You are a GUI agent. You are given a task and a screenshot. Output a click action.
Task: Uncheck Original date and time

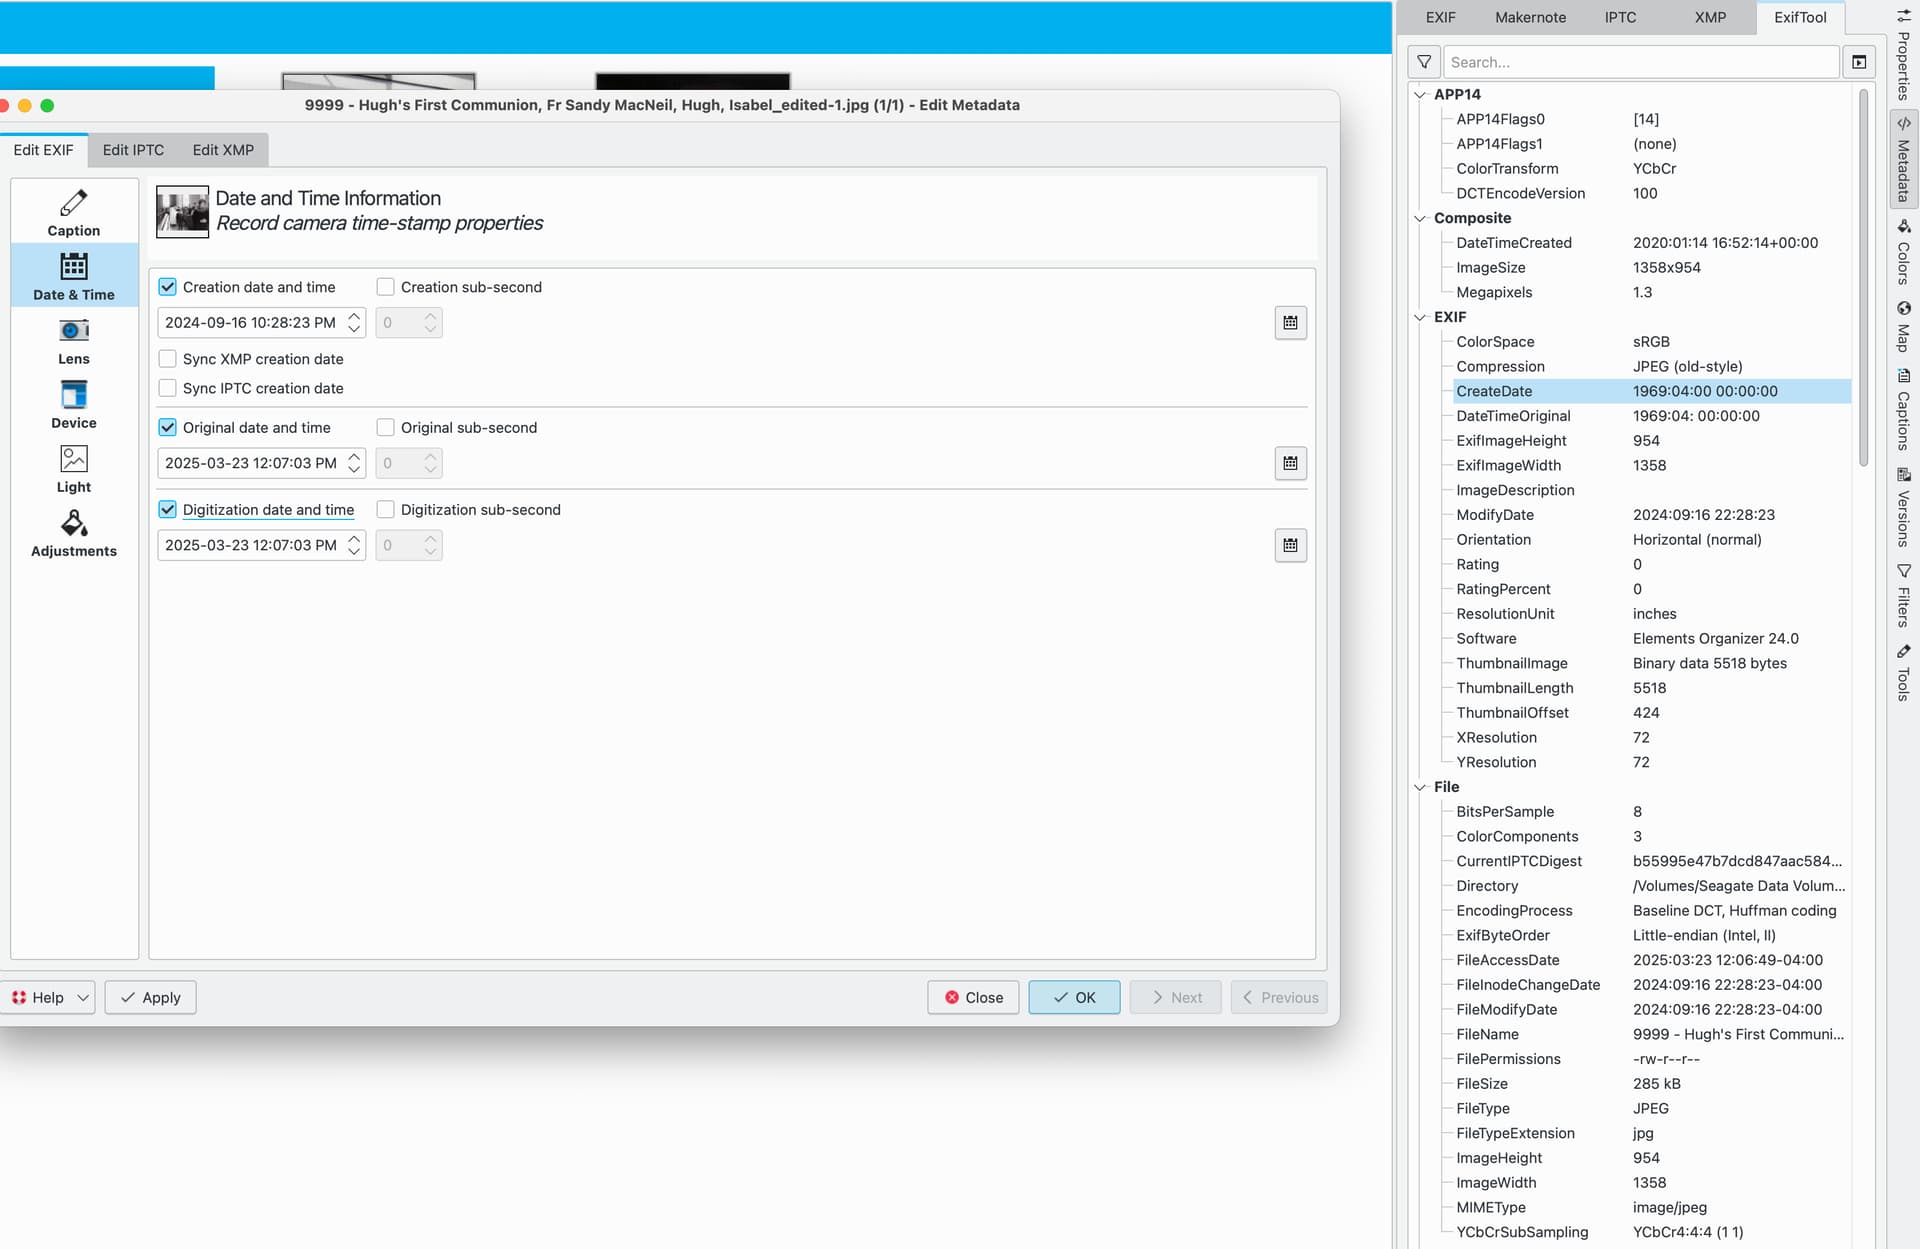(x=167, y=428)
